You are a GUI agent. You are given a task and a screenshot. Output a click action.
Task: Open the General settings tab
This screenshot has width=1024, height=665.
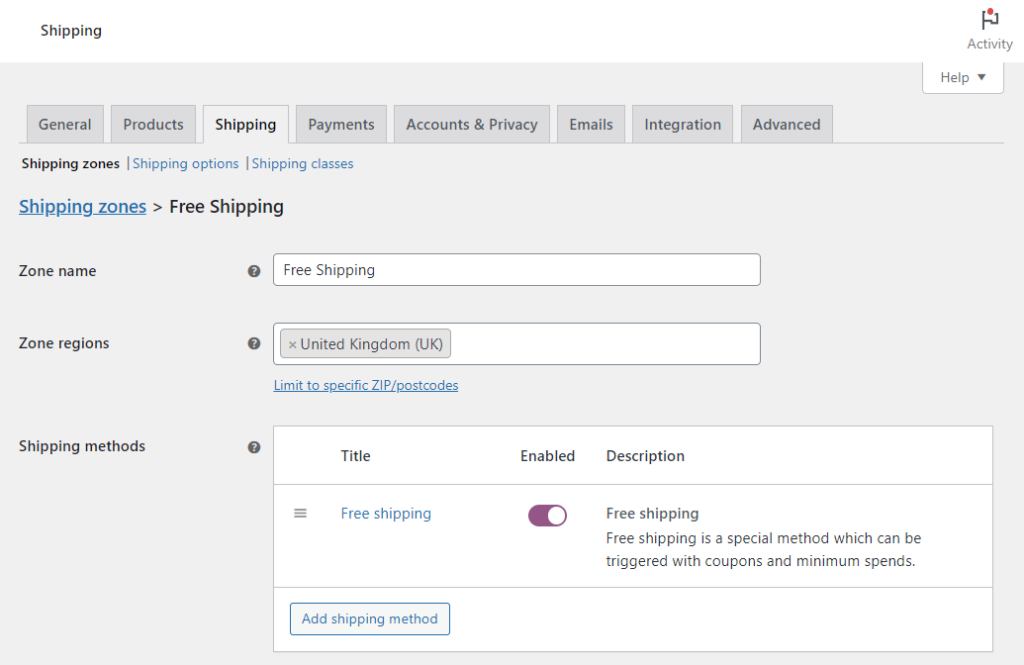64,123
